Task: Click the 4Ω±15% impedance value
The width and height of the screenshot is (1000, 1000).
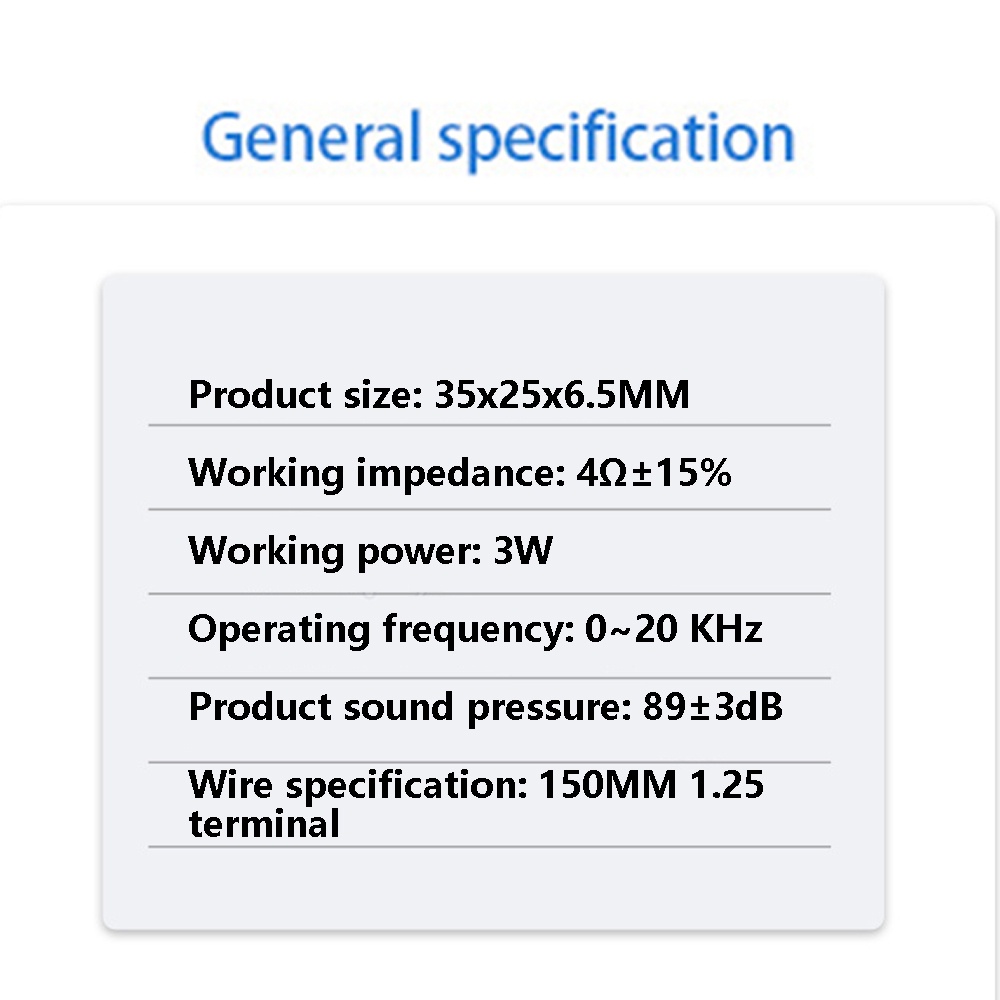Action: click(x=654, y=473)
